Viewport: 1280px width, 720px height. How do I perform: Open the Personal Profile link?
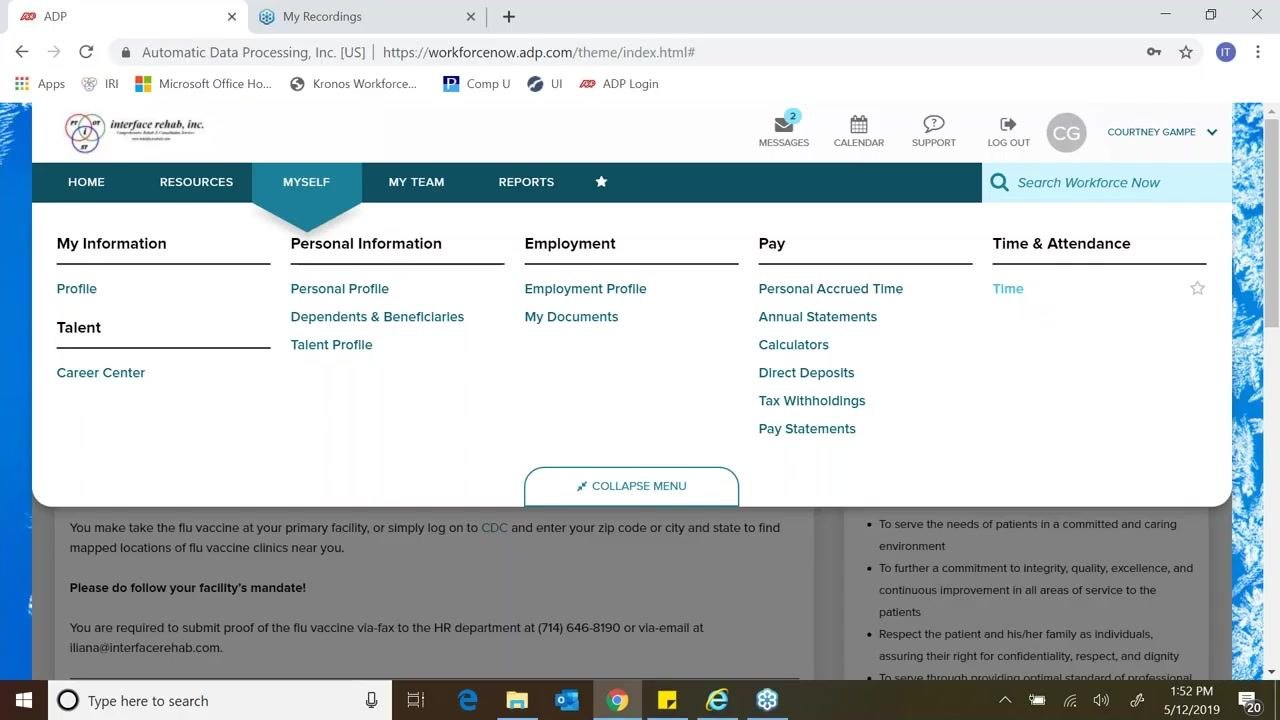(340, 288)
